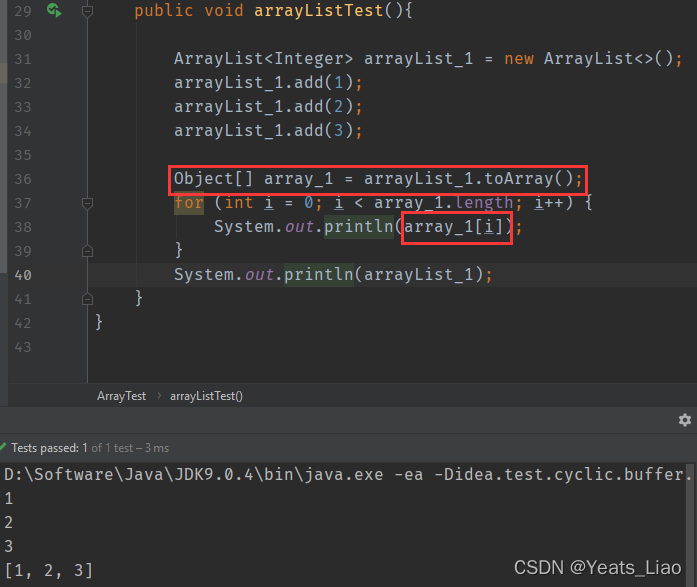Click 'for' keyword on line 37
Viewport: 697px width, 587px height.
point(189,203)
